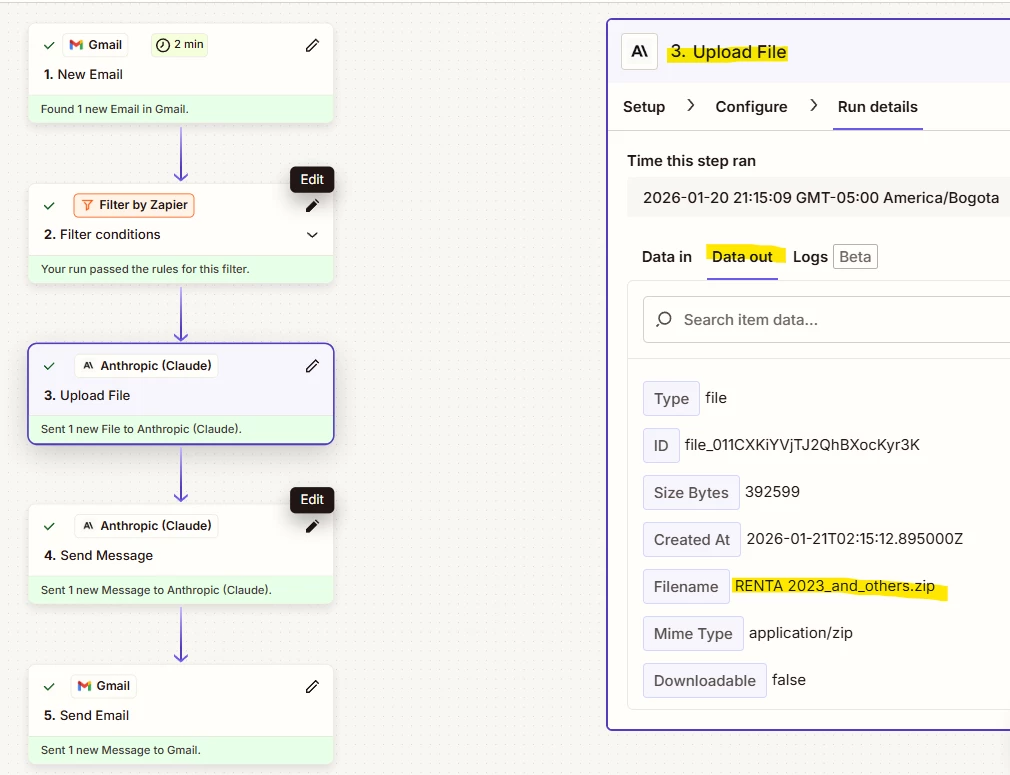Viewport: 1010px width, 775px height.
Task: Click the success checkmark on New Email step
Action: [x=49, y=45]
